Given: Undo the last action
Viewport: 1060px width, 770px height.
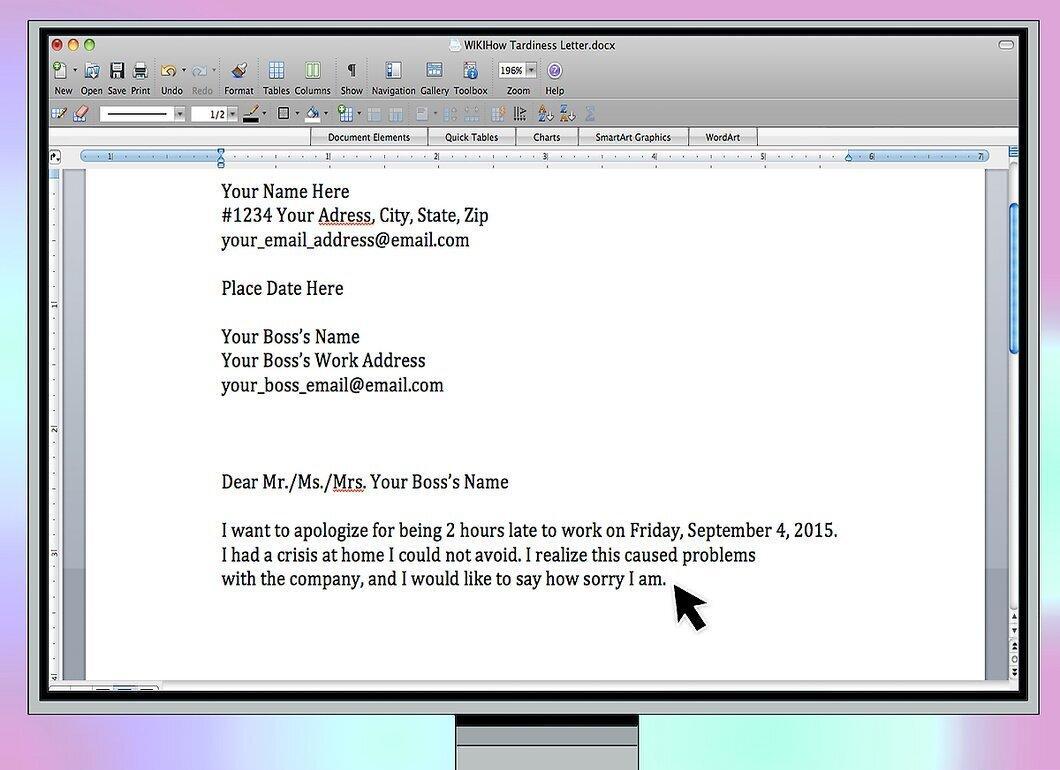Looking at the screenshot, I should click(x=168, y=70).
